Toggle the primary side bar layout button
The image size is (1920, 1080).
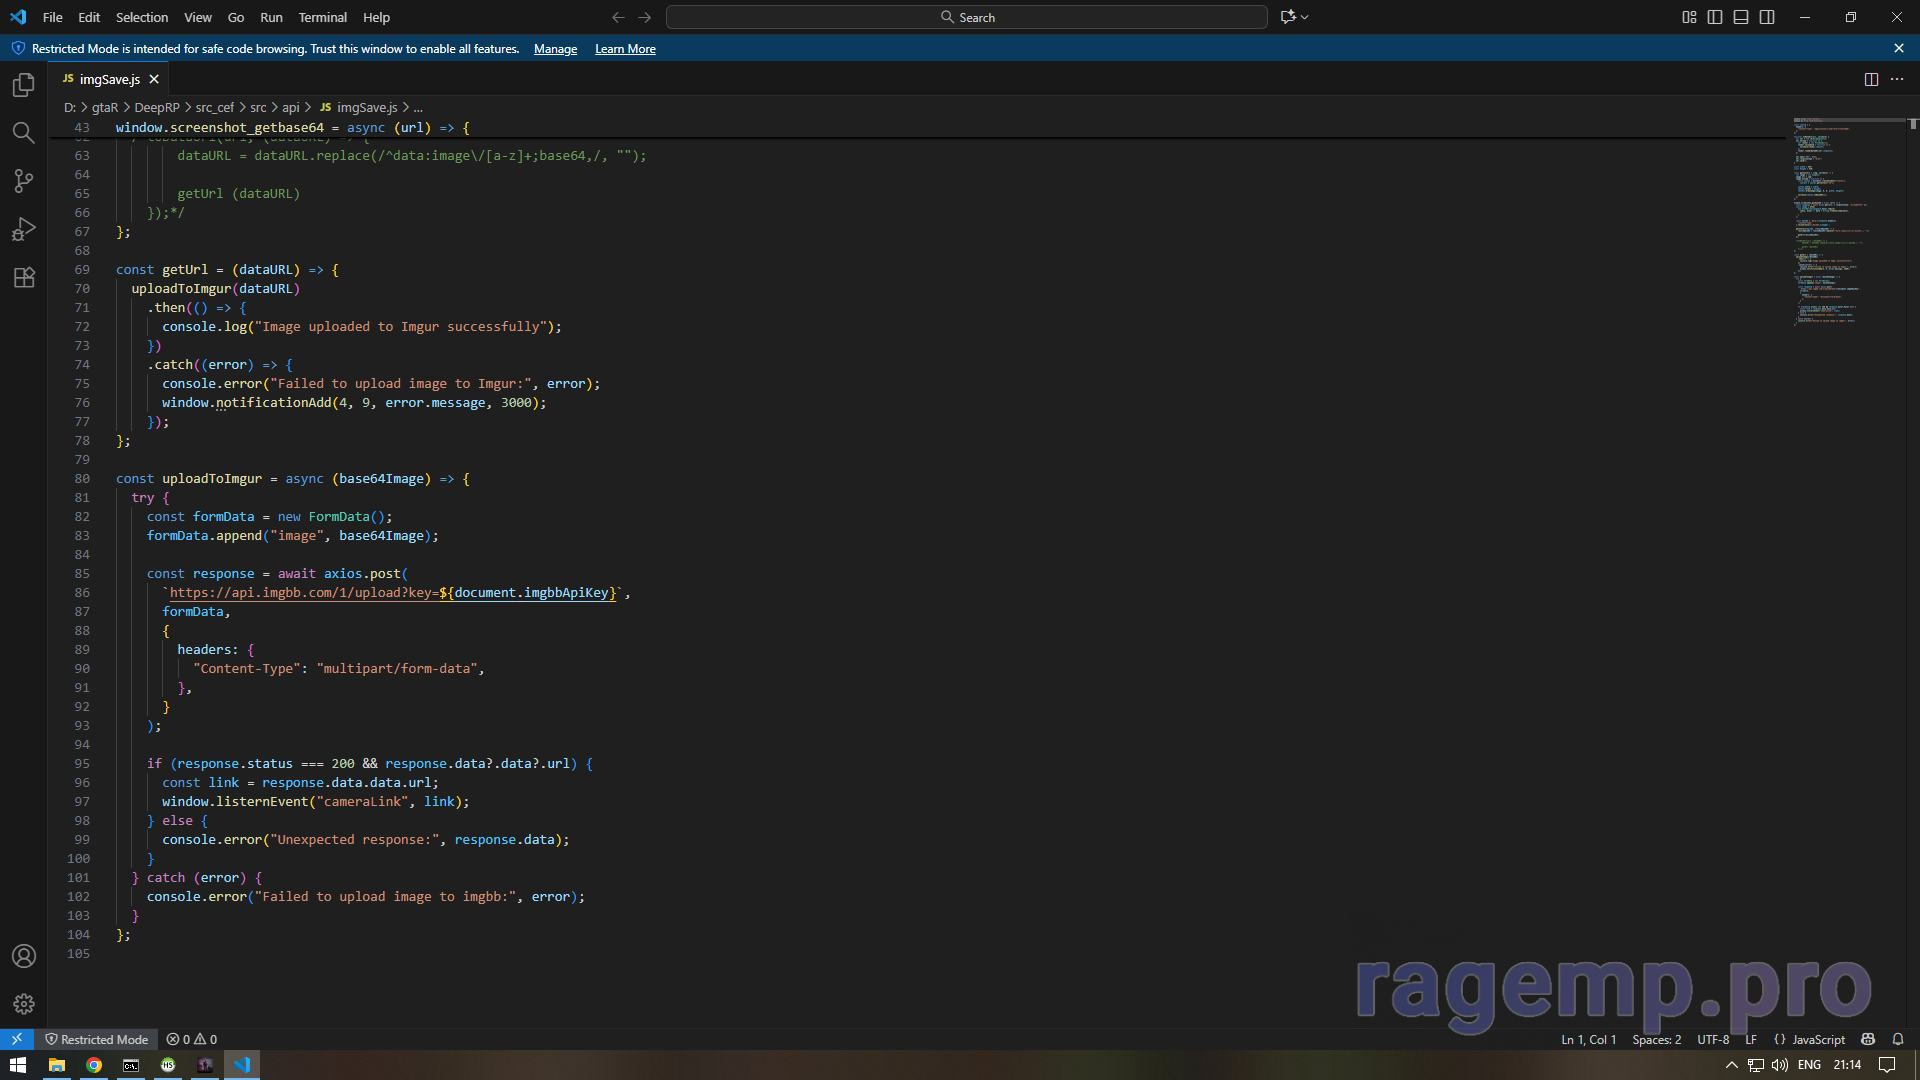(x=1715, y=17)
